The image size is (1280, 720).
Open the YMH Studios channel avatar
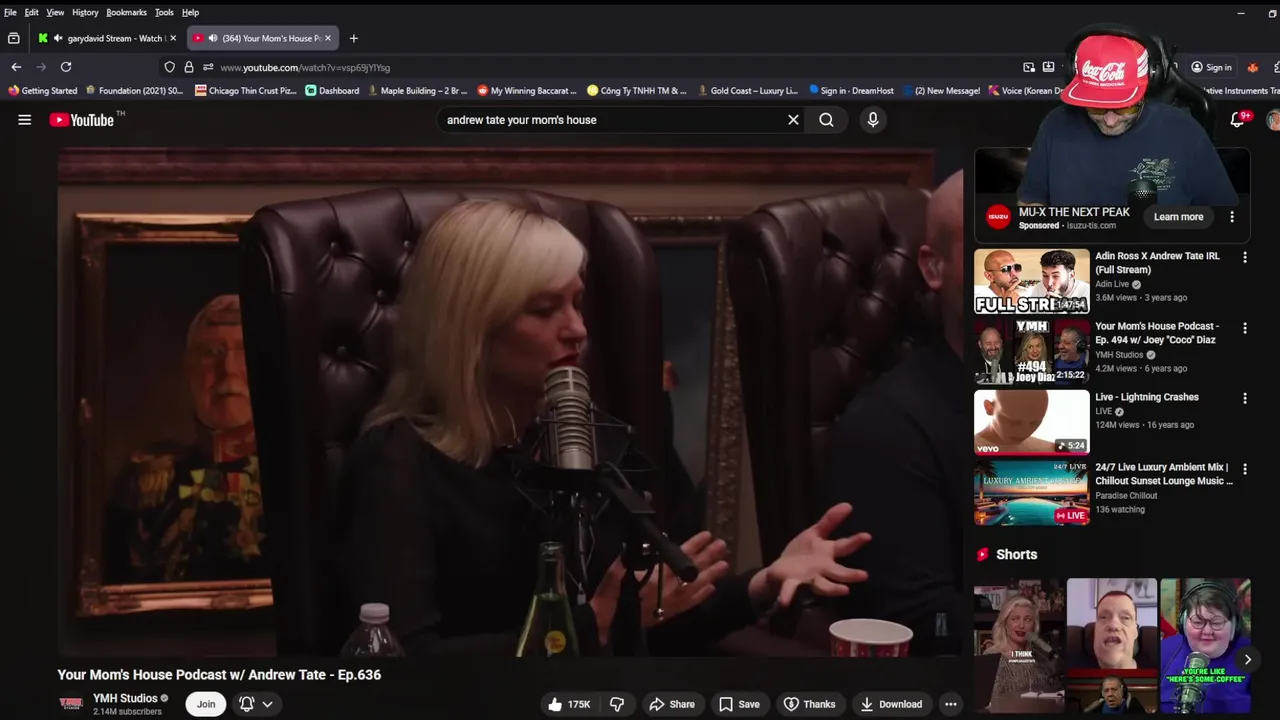[x=71, y=704]
